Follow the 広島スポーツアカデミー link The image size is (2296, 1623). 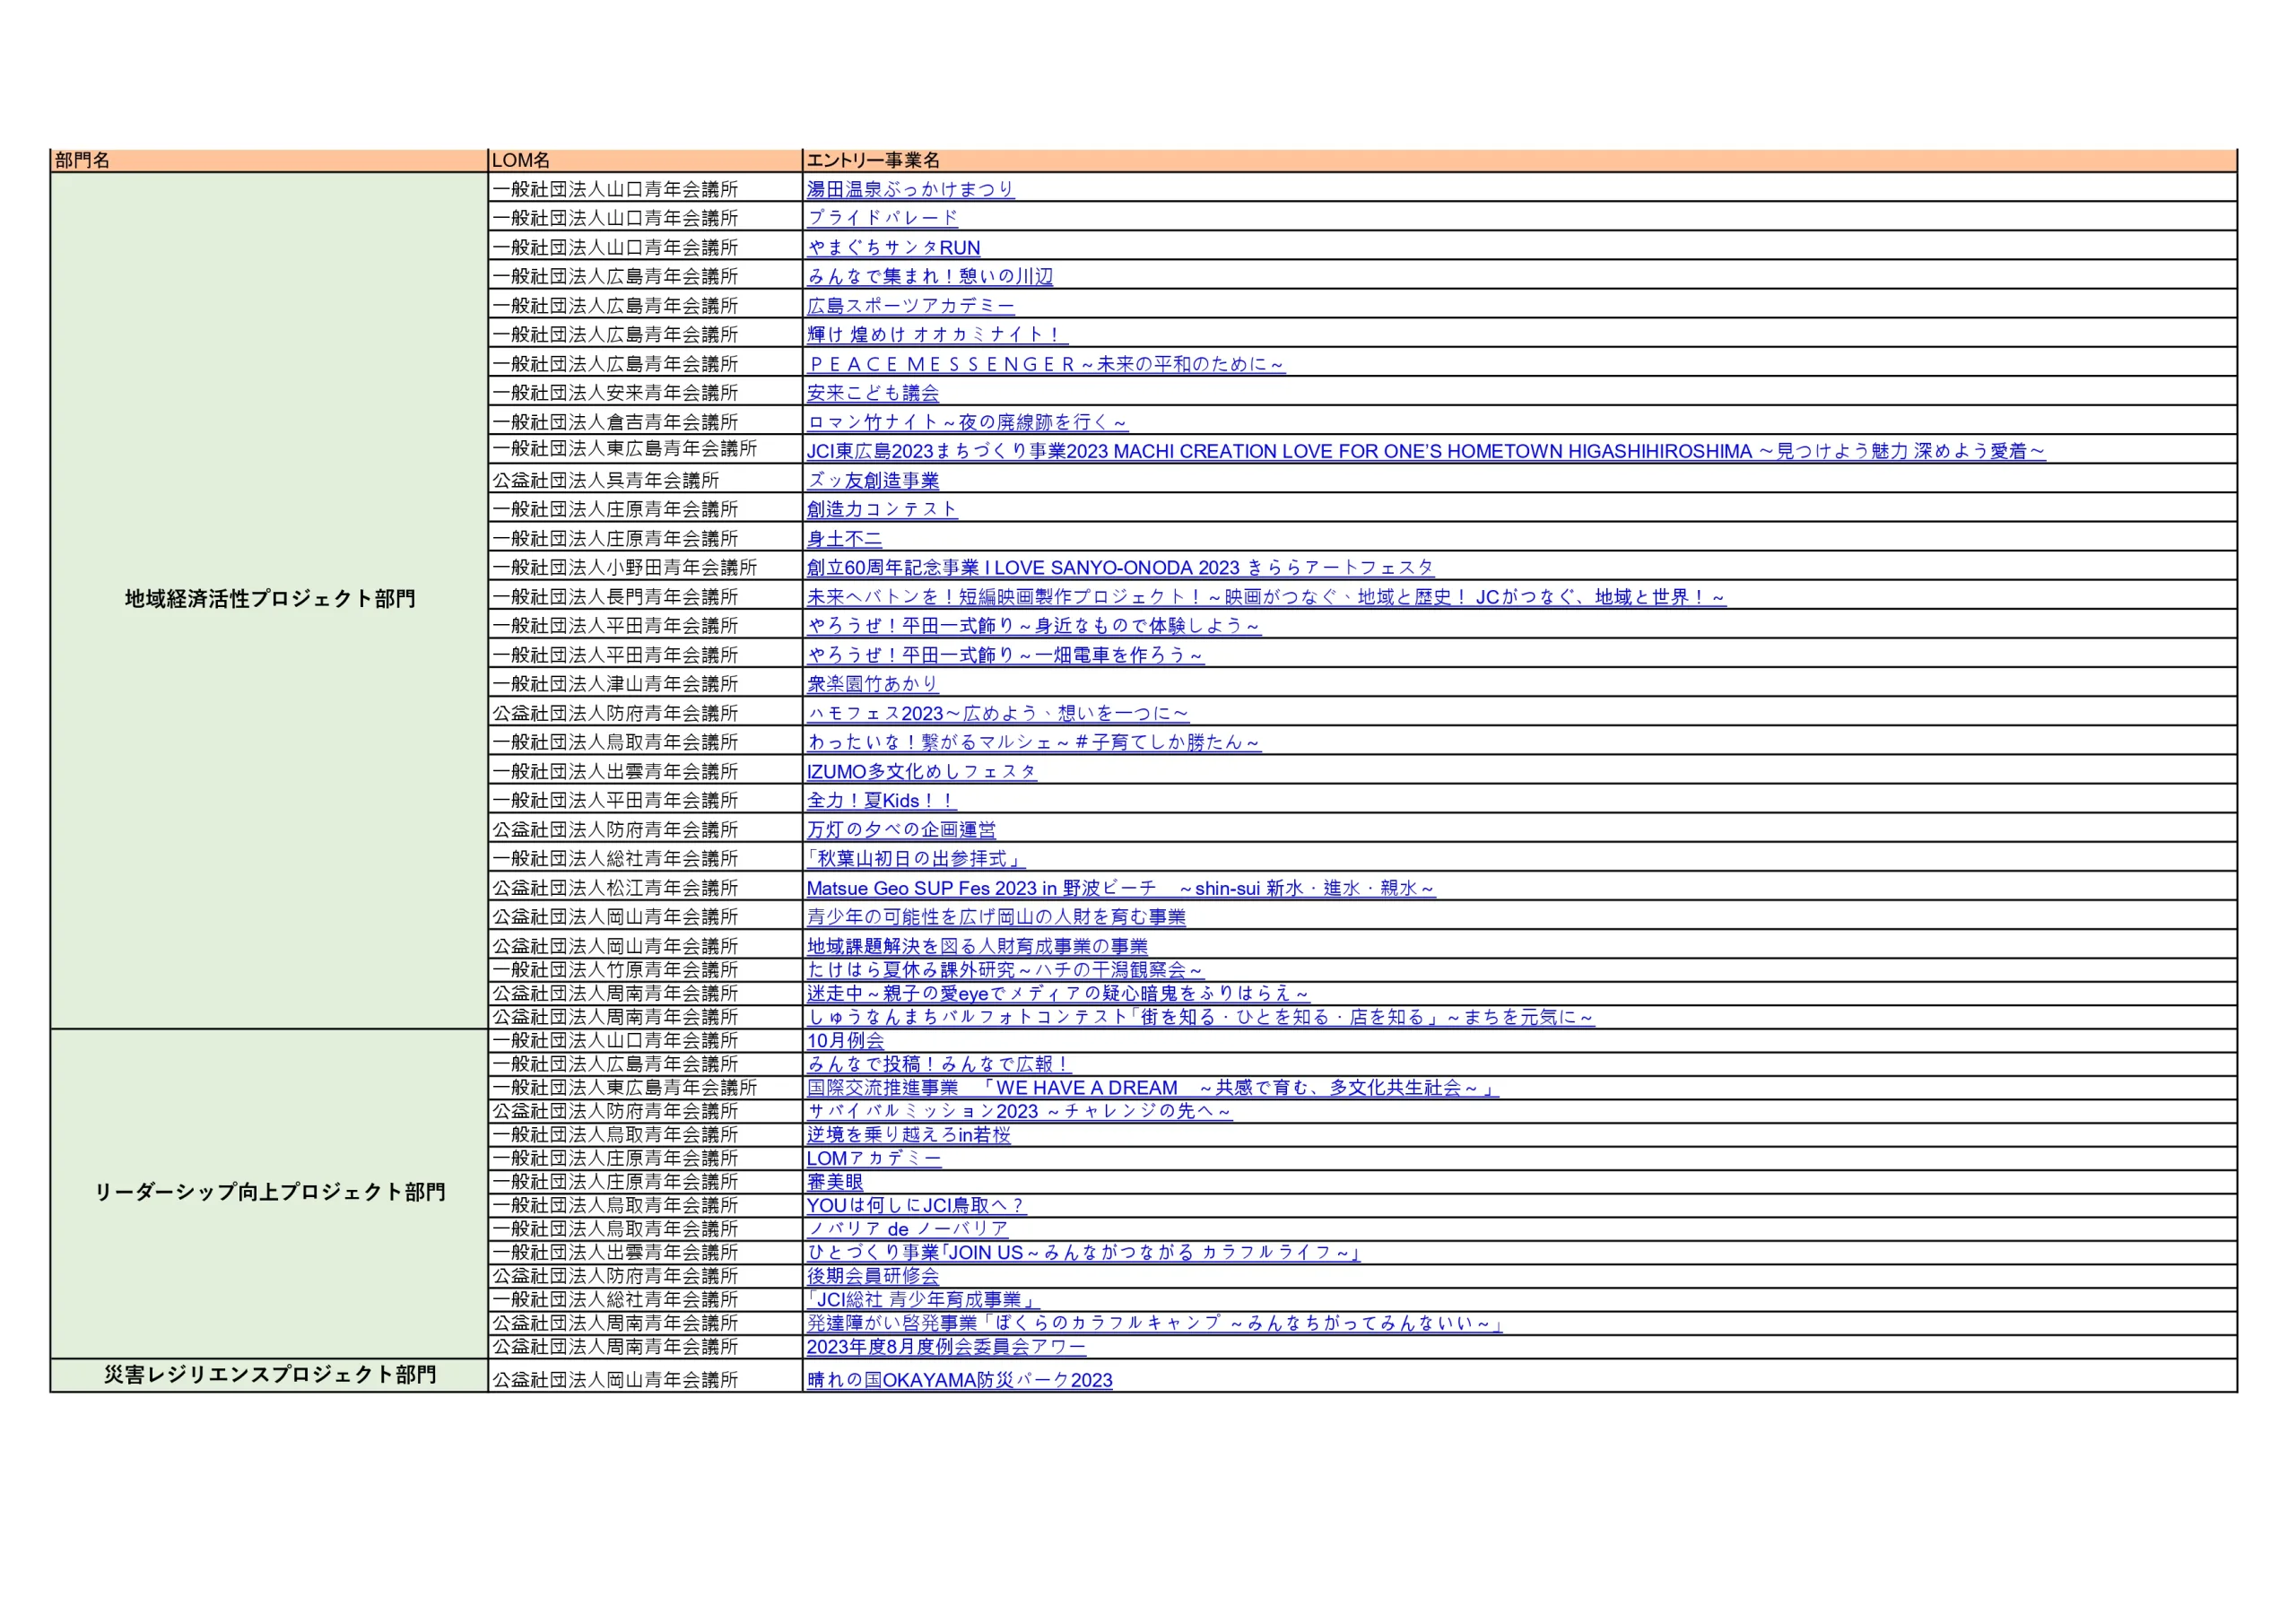point(910,306)
